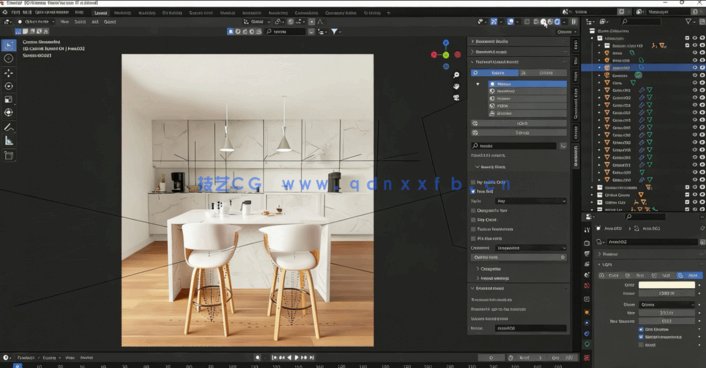This screenshot has width=706, height=368.
Task: Click the Blender logo menu icon
Action: coord(5,13)
